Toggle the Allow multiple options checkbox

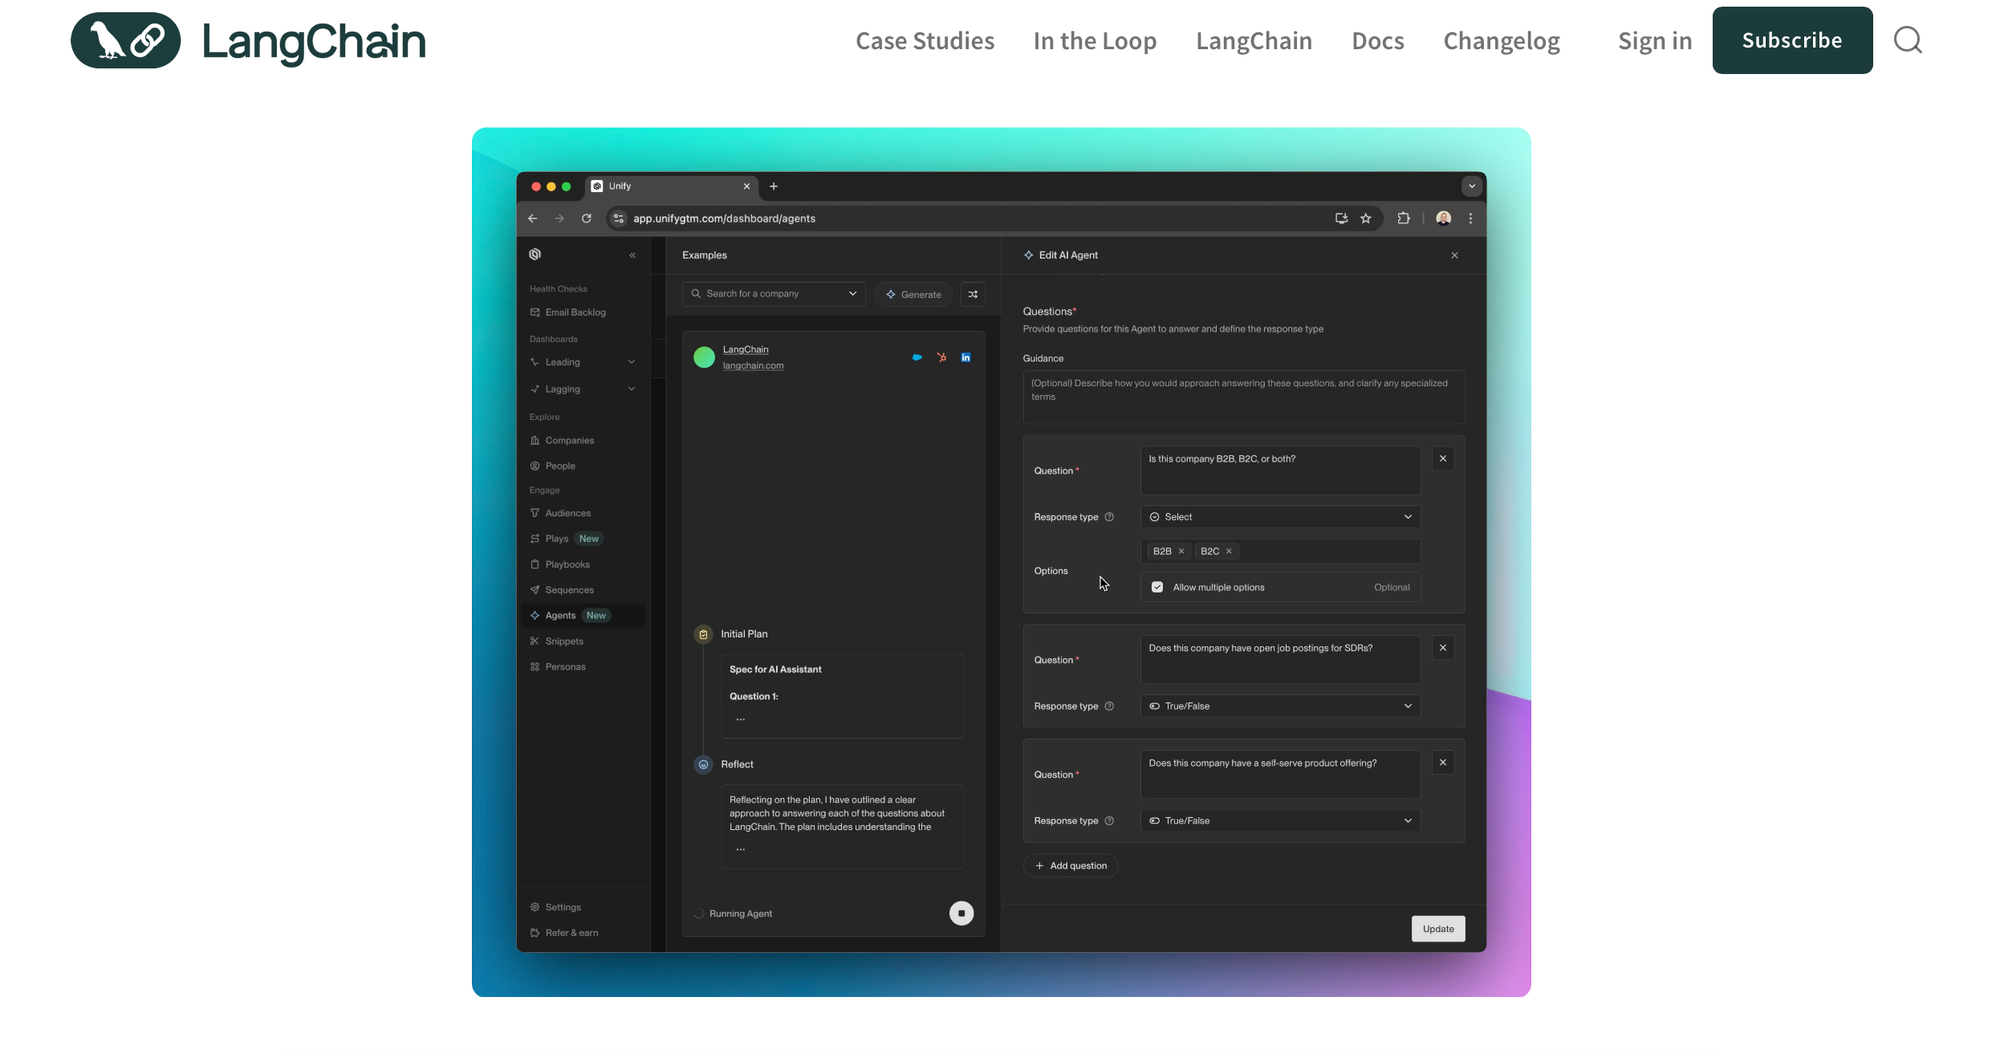tap(1157, 587)
